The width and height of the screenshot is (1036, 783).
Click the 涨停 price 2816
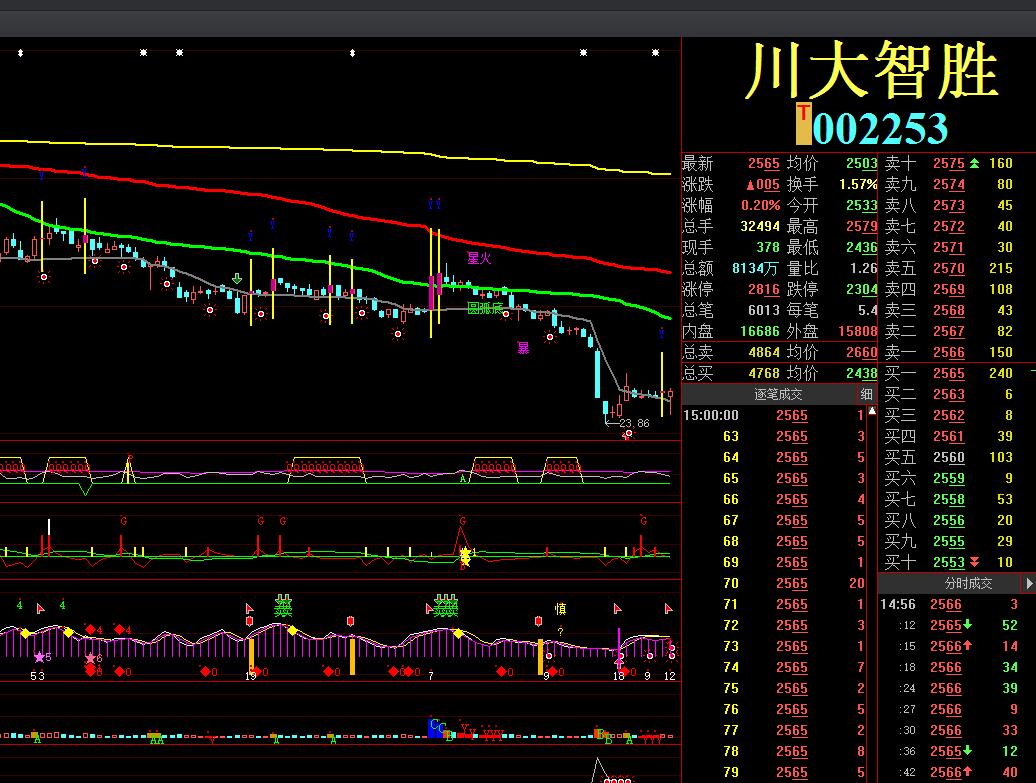pyautogui.click(x=764, y=289)
